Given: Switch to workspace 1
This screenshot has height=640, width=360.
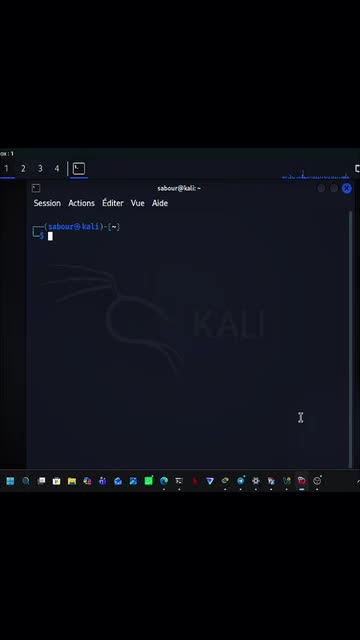Looking at the screenshot, I should 7,169.
